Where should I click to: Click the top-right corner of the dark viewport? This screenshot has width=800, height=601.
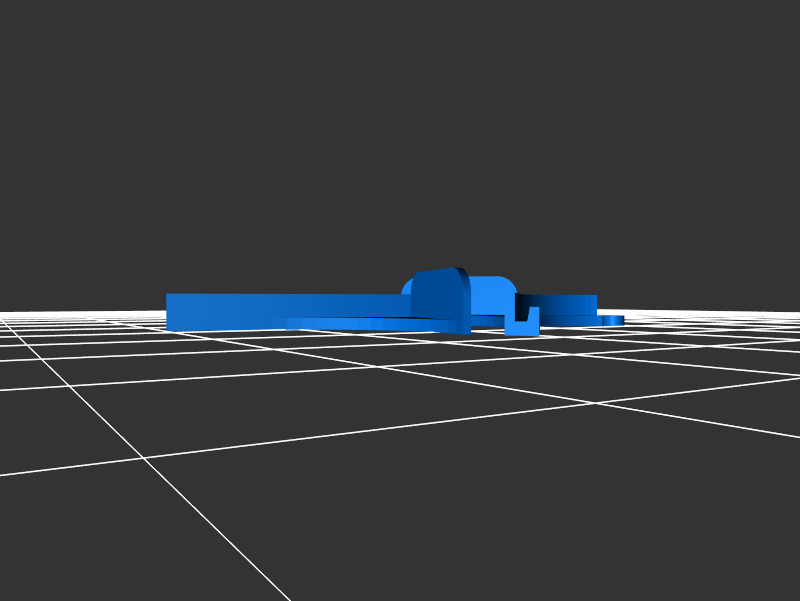point(794,5)
